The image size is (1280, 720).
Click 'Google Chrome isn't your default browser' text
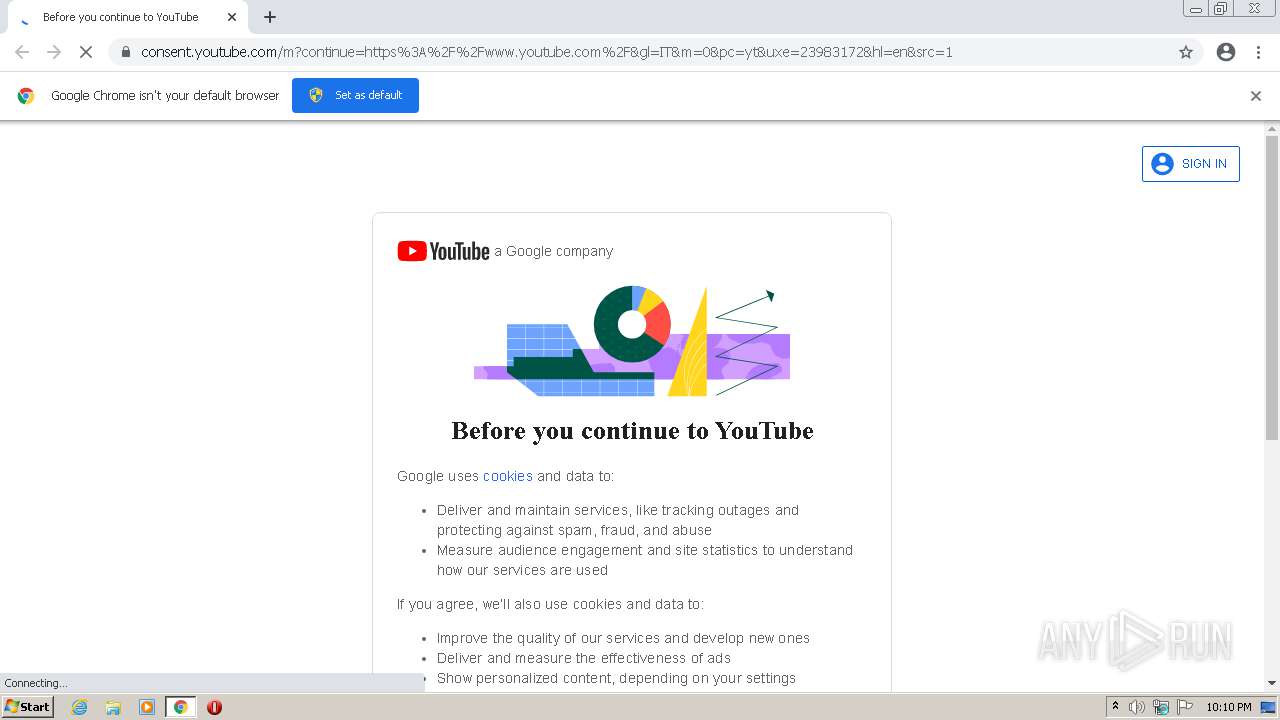pos(165,96)
